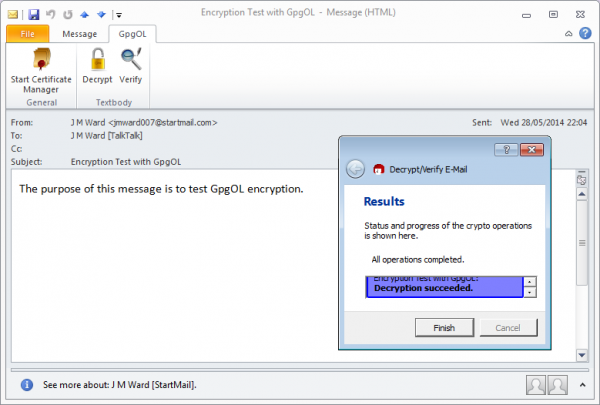
Task: Click the info icon in the people pane
Action: tap(27, 385)
